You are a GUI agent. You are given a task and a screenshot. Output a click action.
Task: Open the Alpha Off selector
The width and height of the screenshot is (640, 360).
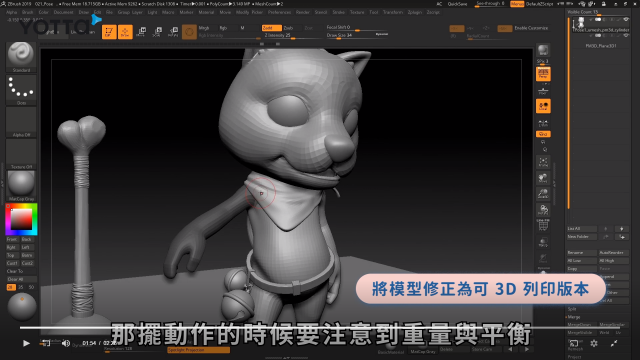tap(21, 122)
